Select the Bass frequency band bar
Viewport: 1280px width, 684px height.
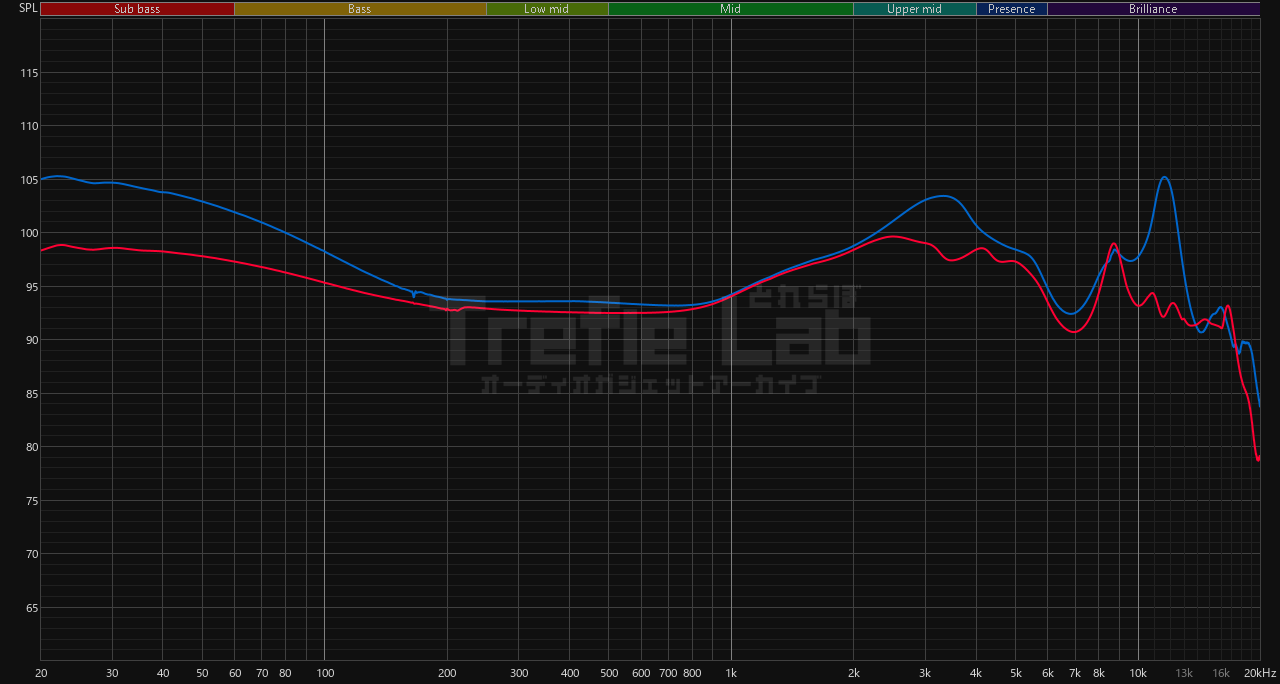(x=360, y=9)
